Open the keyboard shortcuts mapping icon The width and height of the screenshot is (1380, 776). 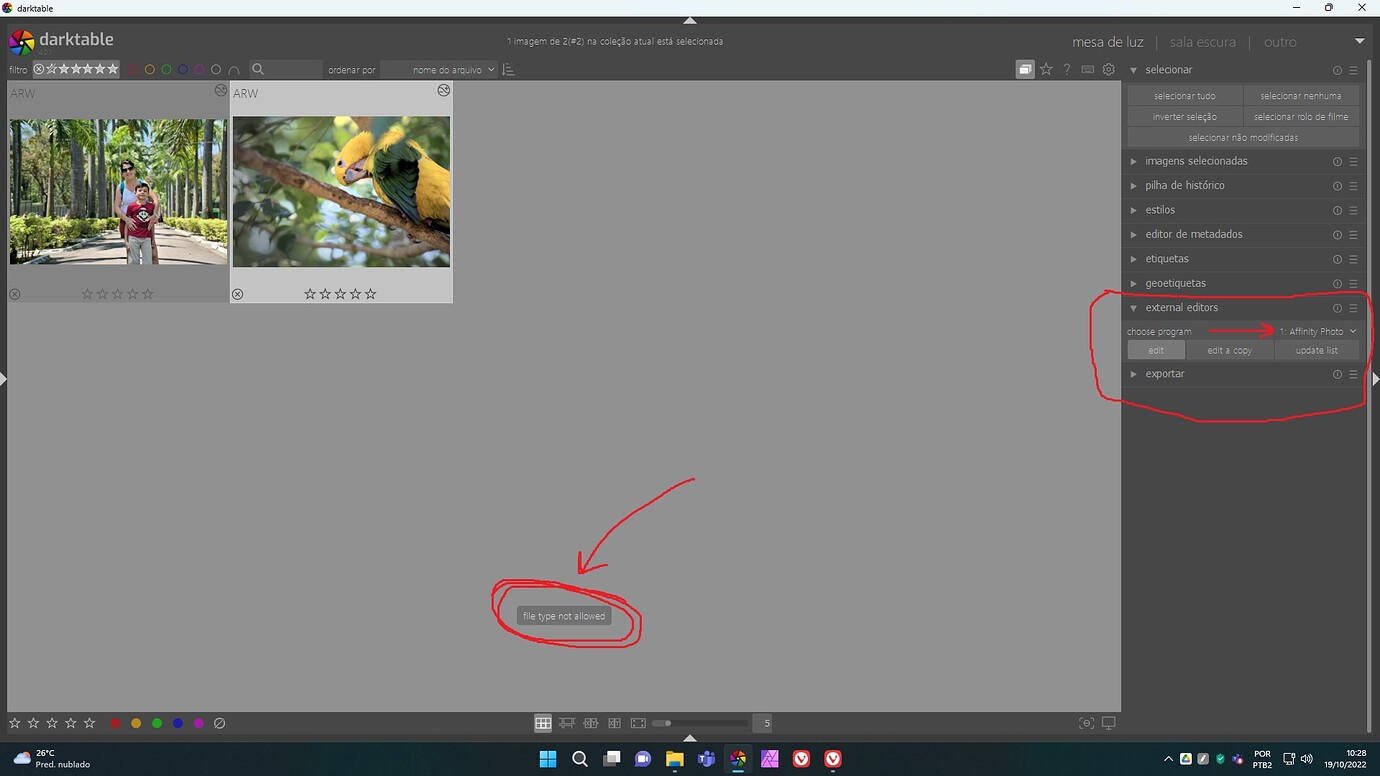[x=1087, y=69]
